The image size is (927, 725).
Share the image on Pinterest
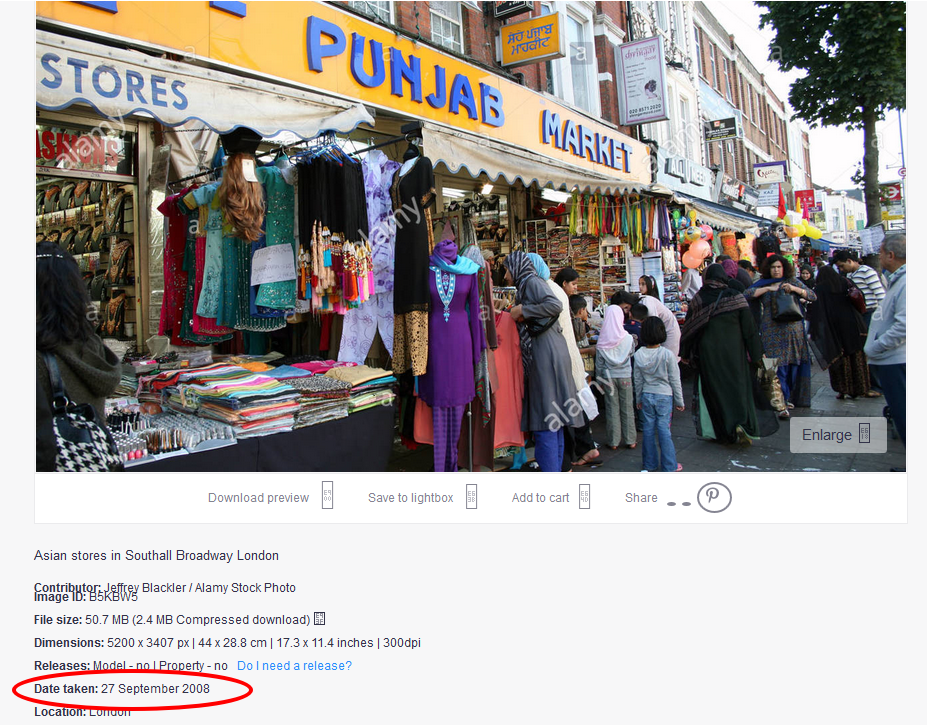[714, 497]
